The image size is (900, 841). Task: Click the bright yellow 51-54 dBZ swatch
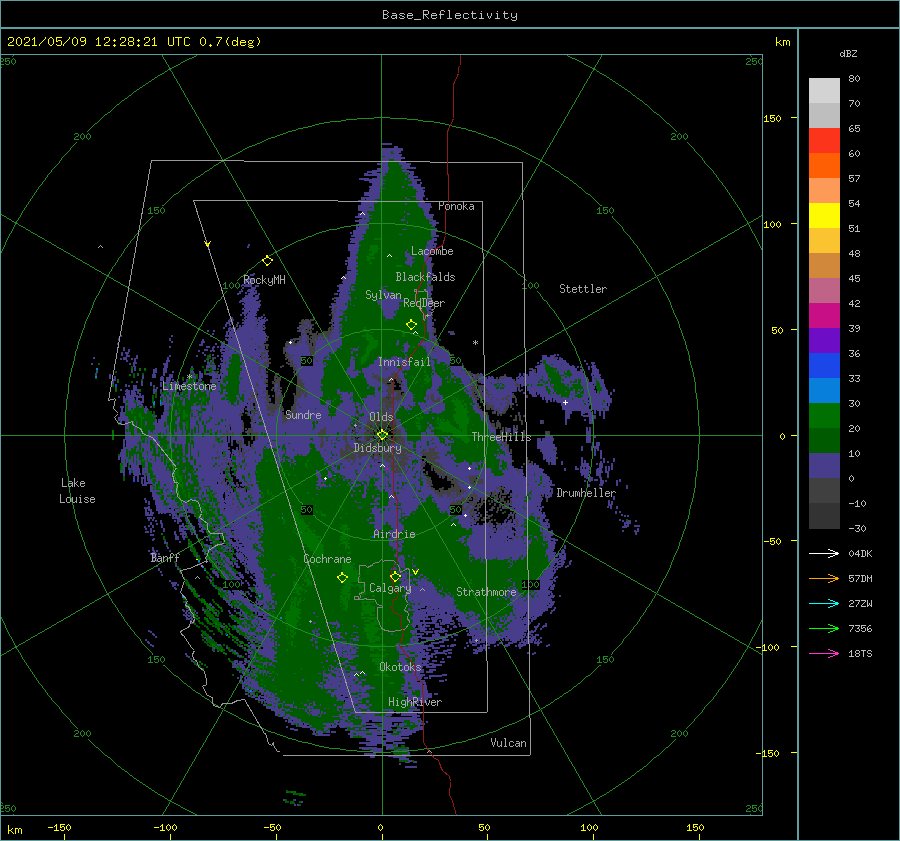(x=824, y=215)
